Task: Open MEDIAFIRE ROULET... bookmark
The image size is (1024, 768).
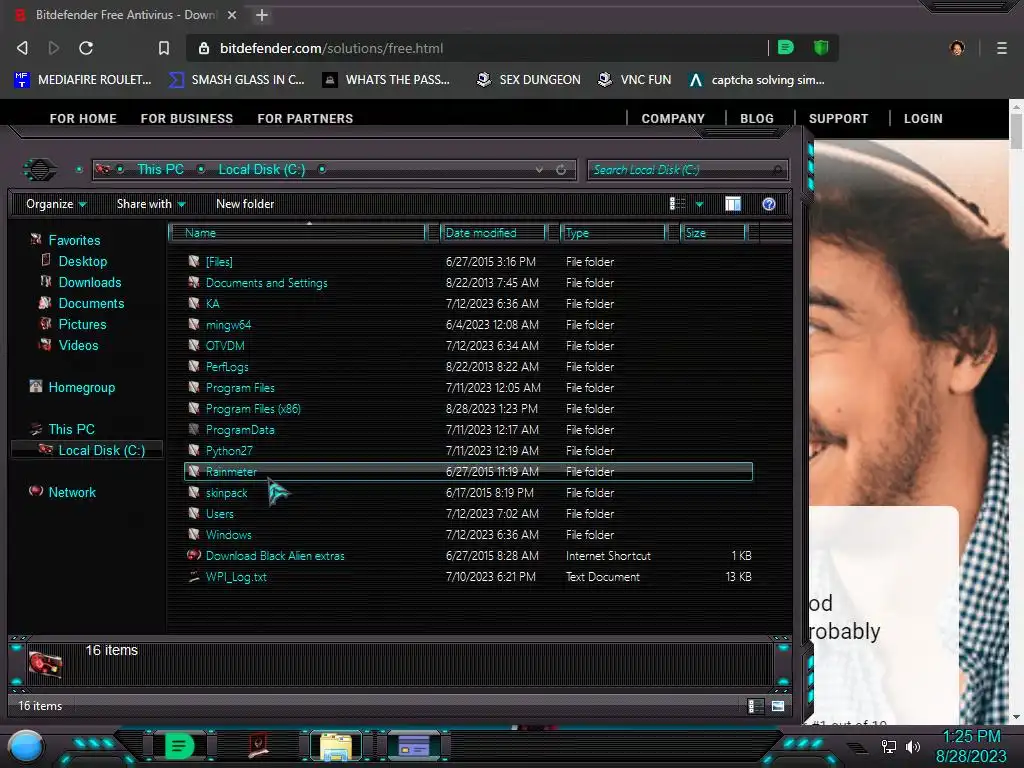Action: (82, 80)
